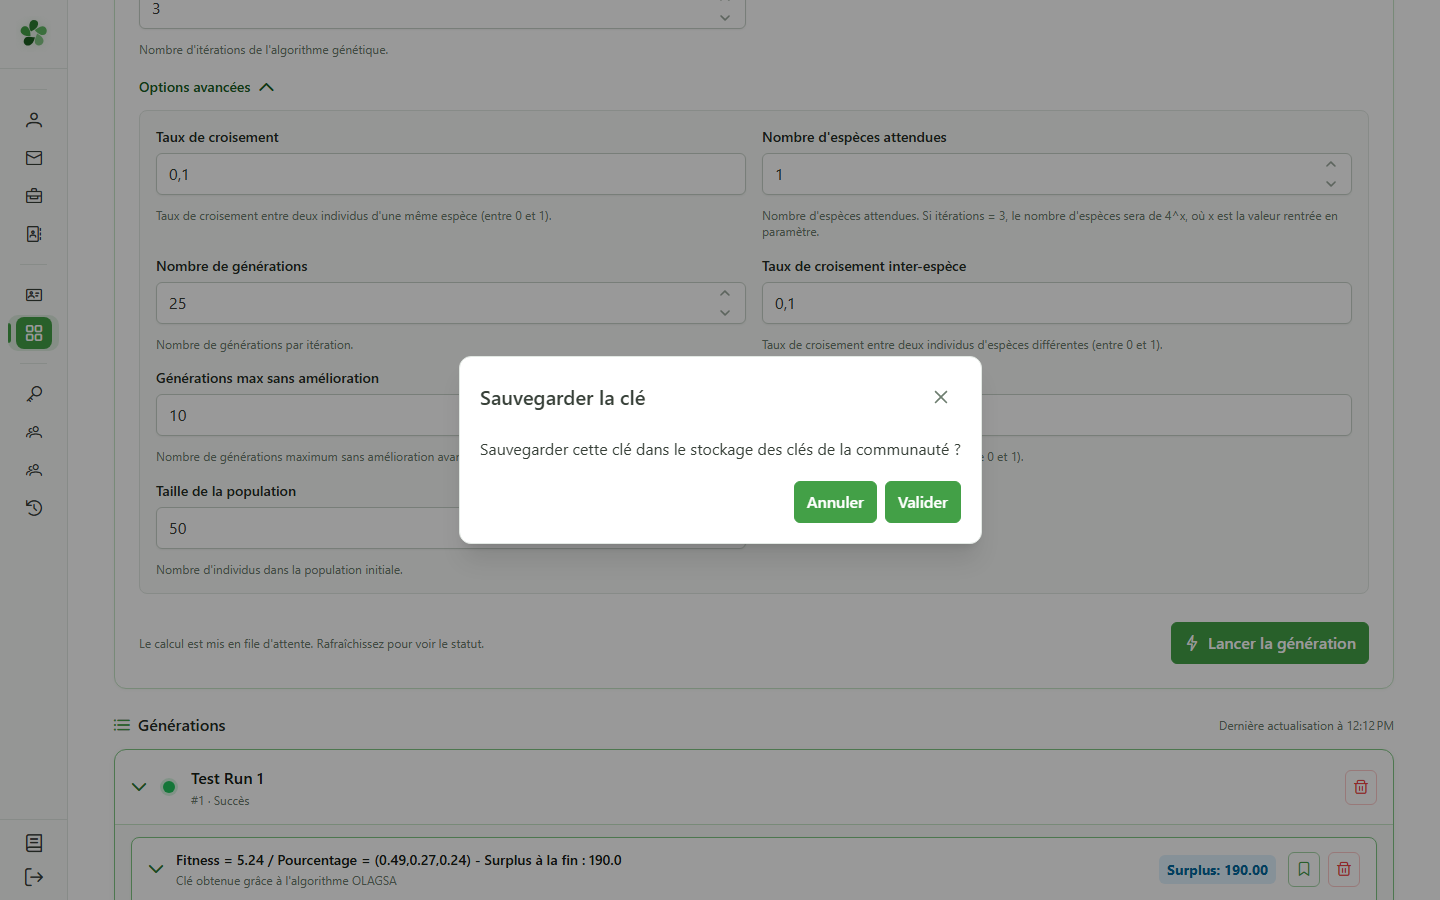Viewport: 1440px width, 900px height.
Task: Select the highlighted grid dashboard icon
Action: tap(34, 333)
